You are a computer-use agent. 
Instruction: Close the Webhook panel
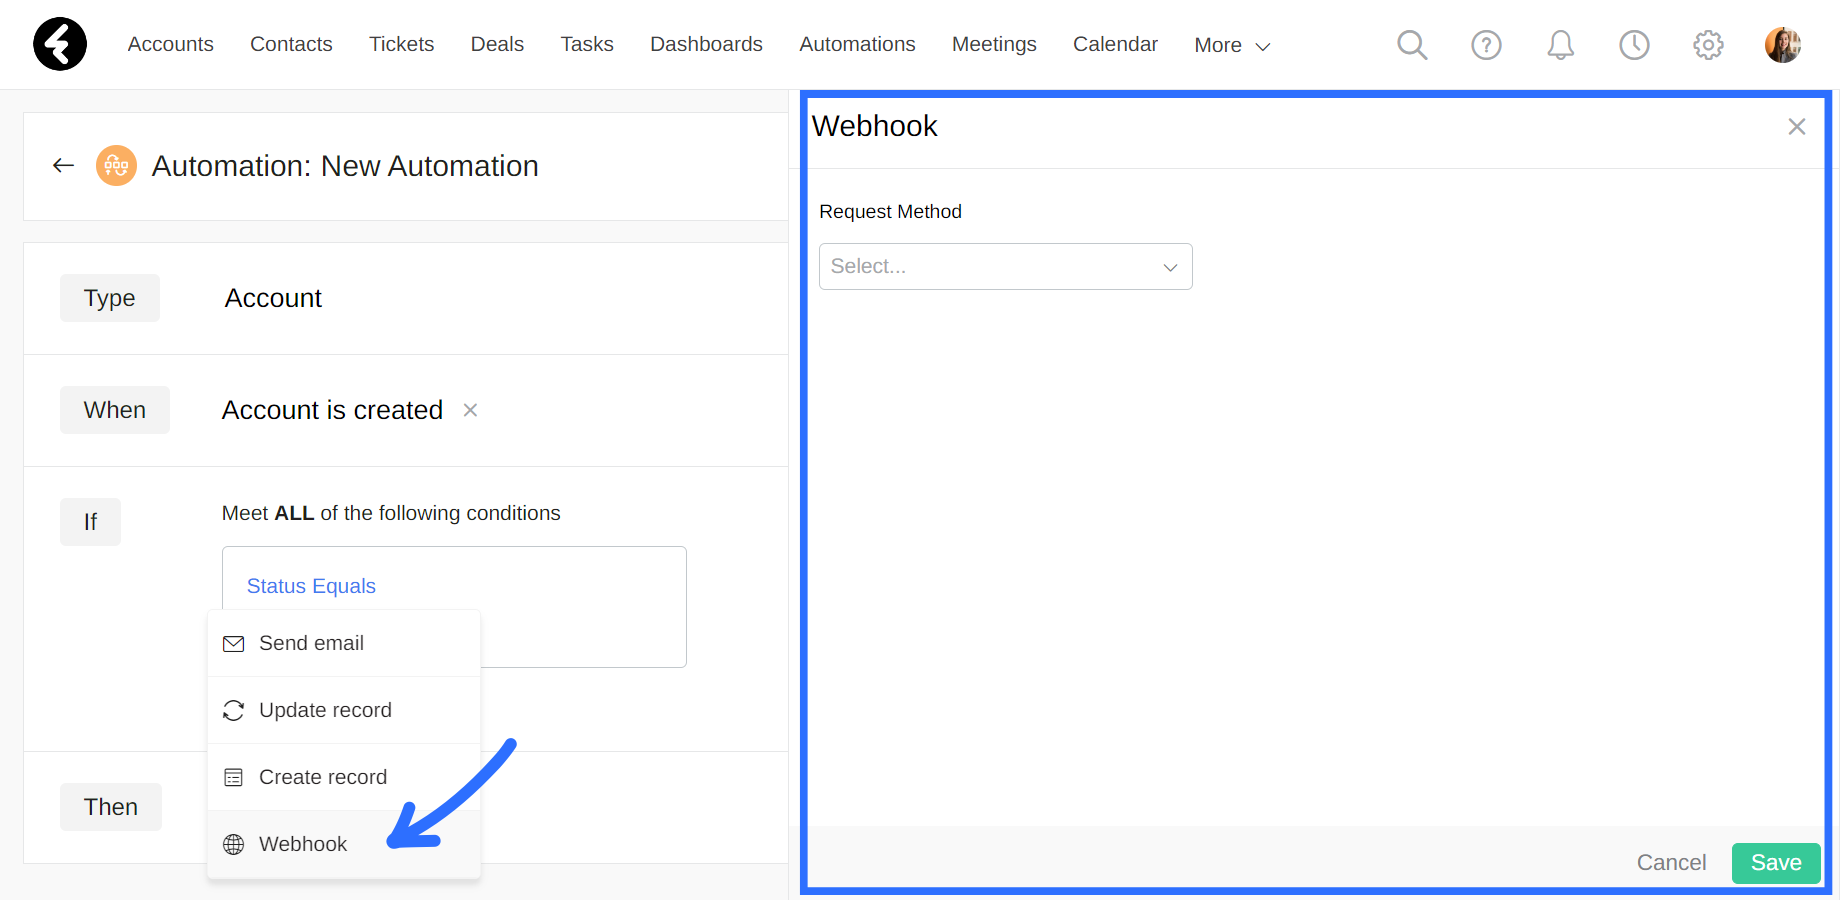click(1797, 126)
